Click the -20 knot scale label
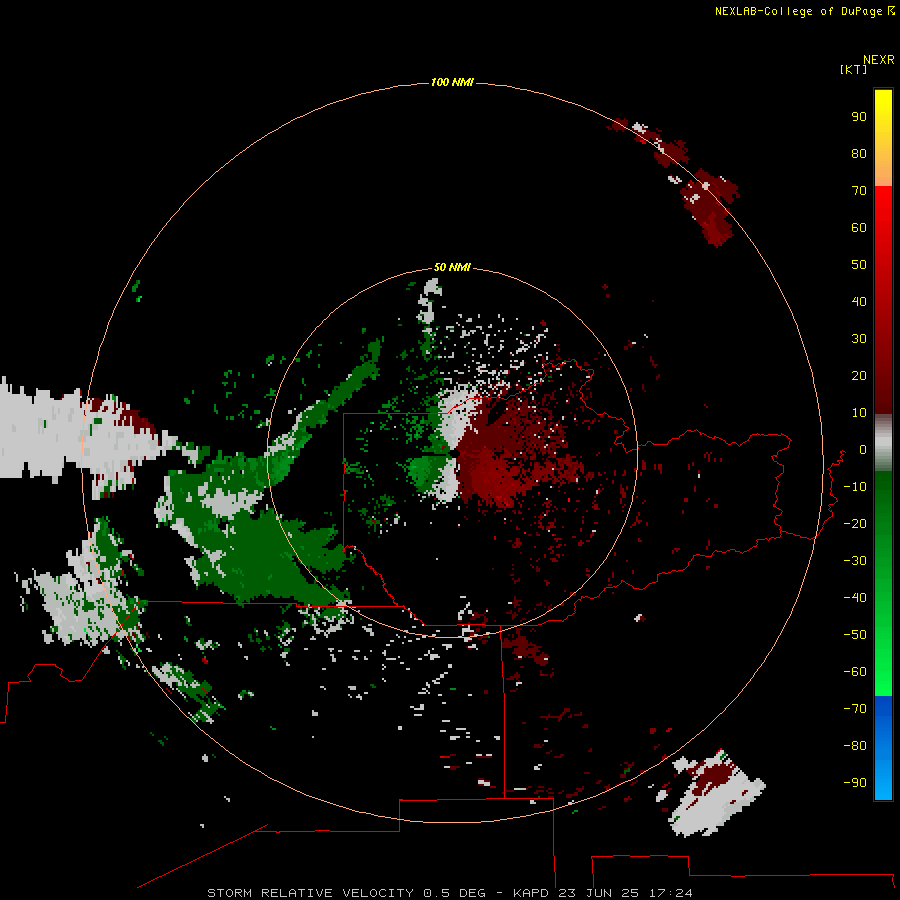Viewport: 900px width, 900px height. pos(855,523)
